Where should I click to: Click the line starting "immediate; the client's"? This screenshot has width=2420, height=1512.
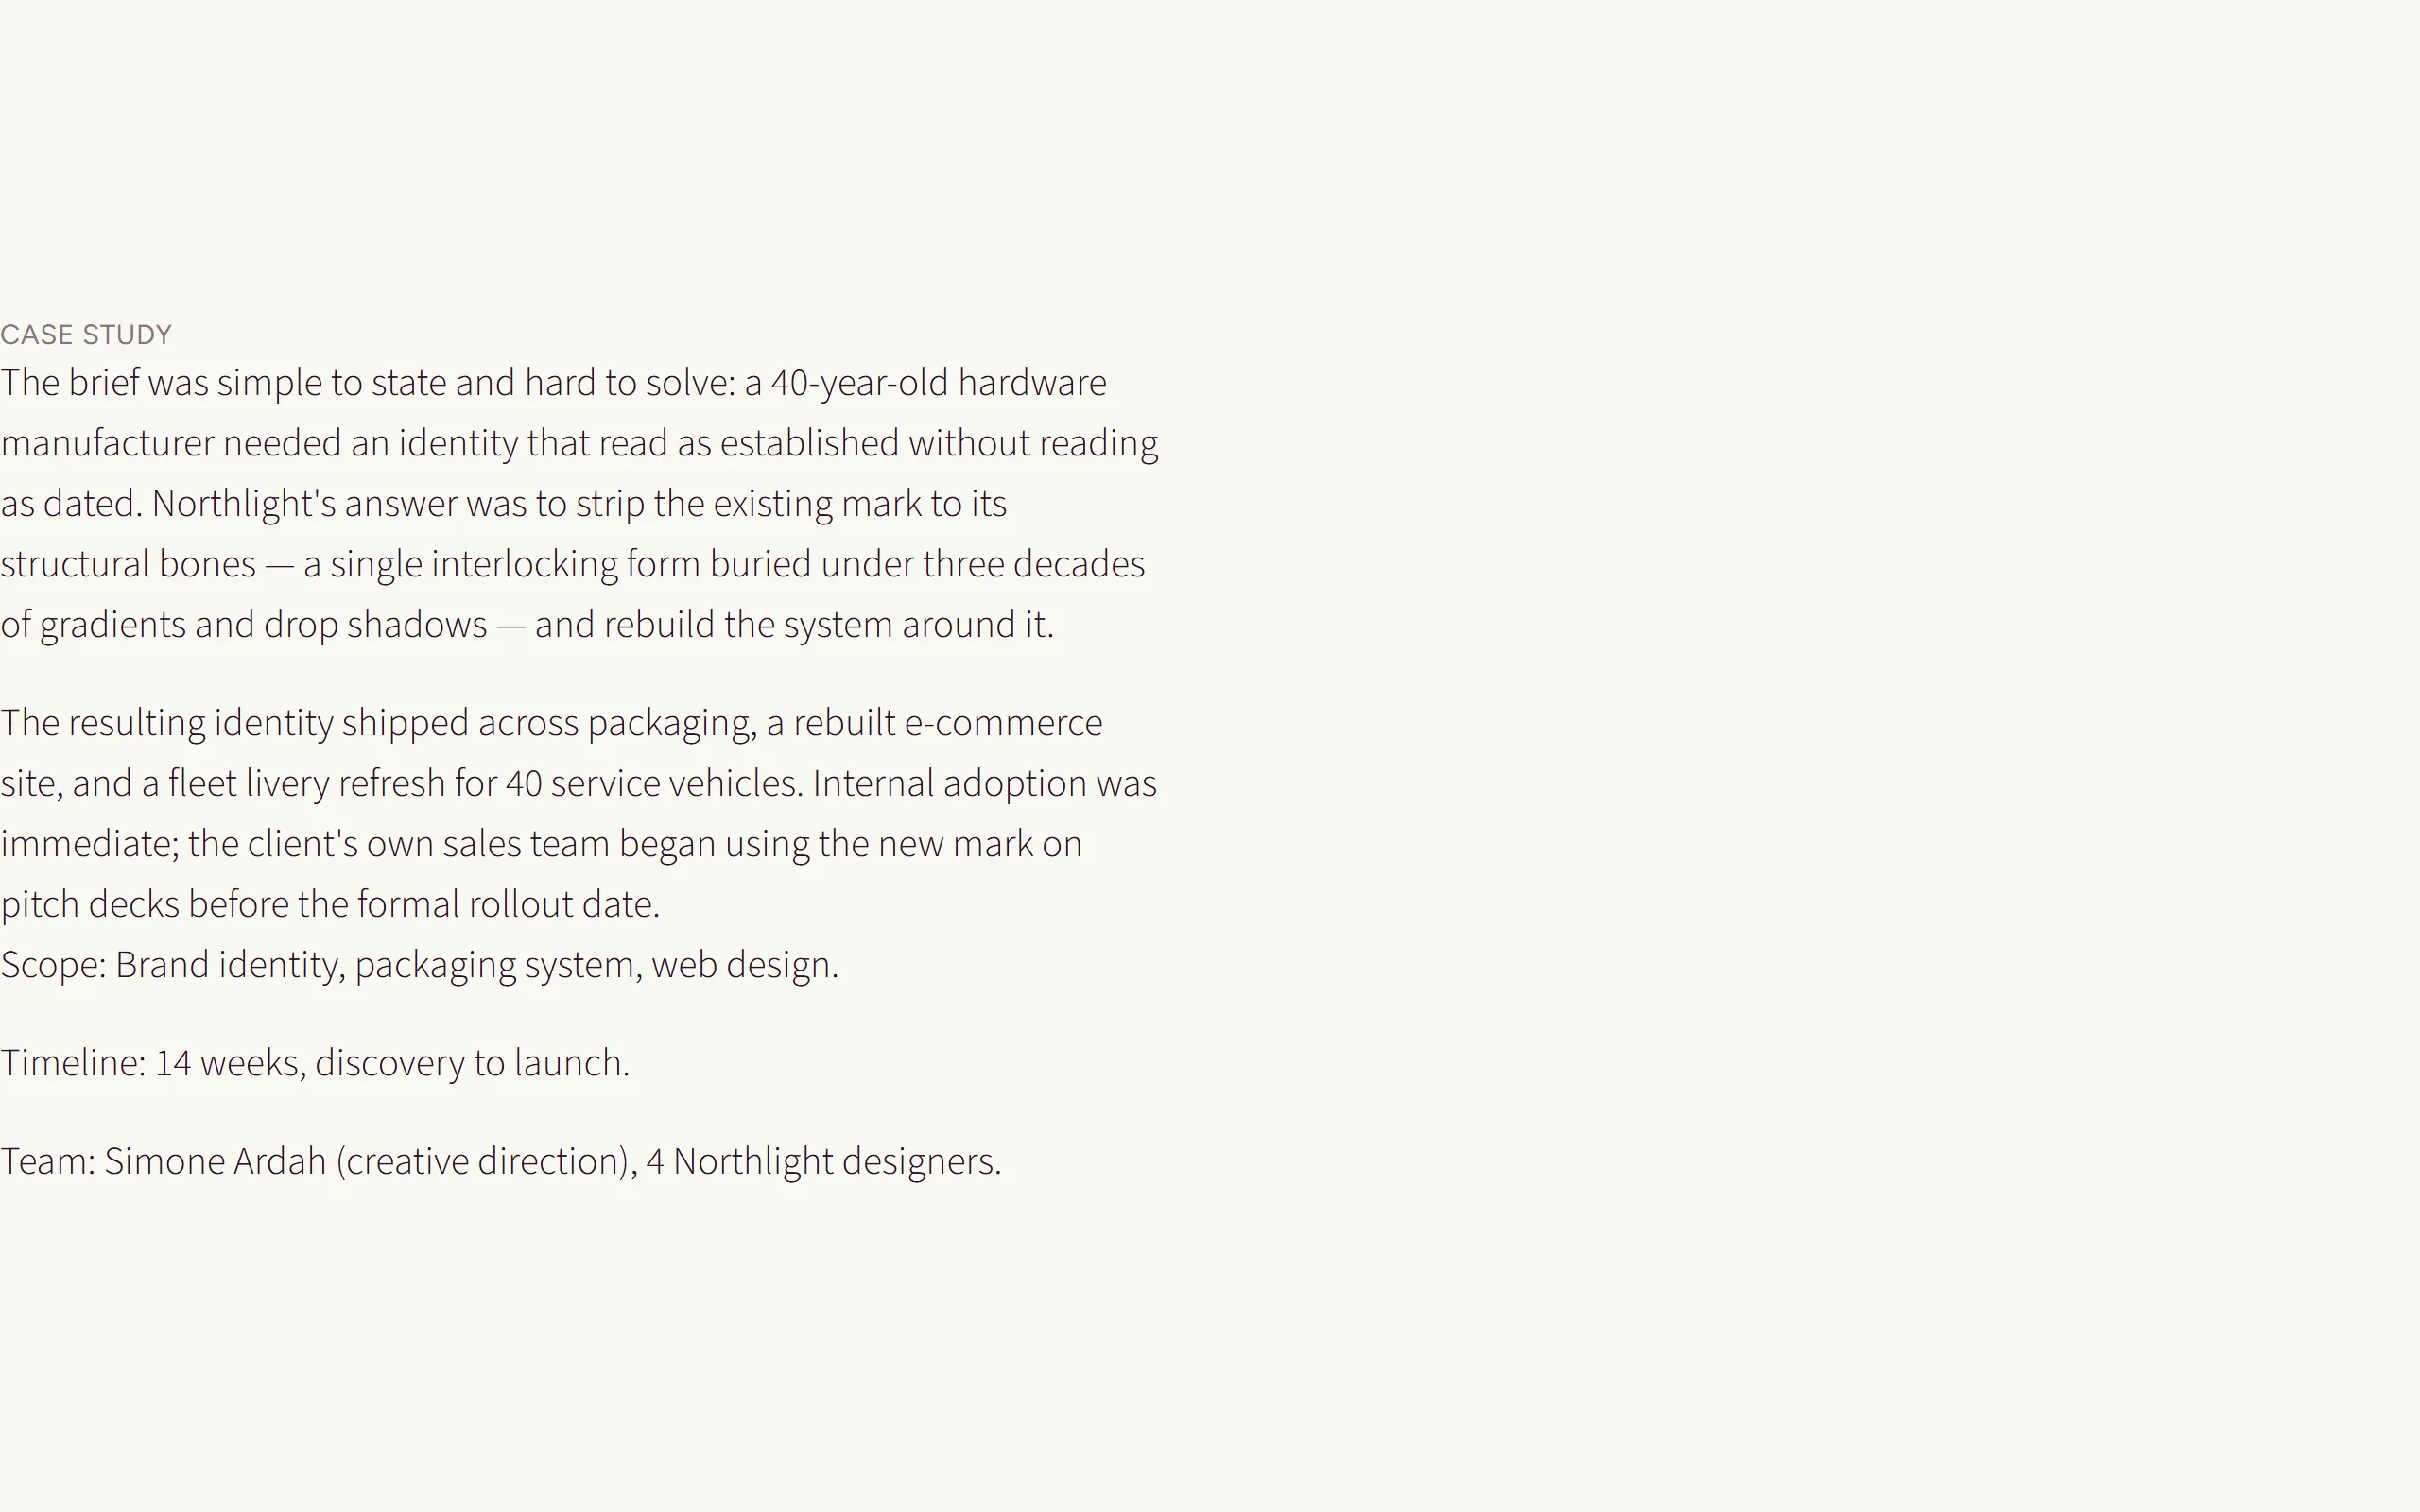point(541,844)
